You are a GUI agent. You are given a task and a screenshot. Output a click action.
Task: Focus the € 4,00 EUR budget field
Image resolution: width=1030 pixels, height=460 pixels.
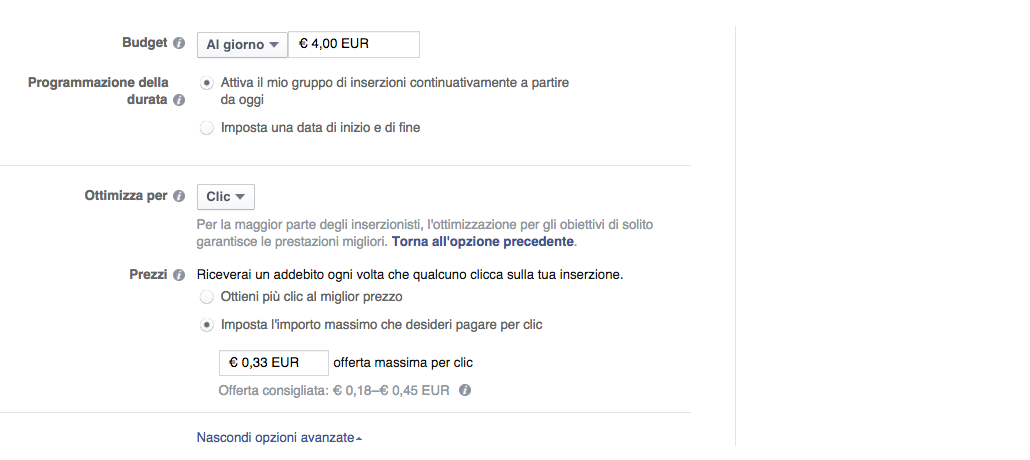coord(353,45)
